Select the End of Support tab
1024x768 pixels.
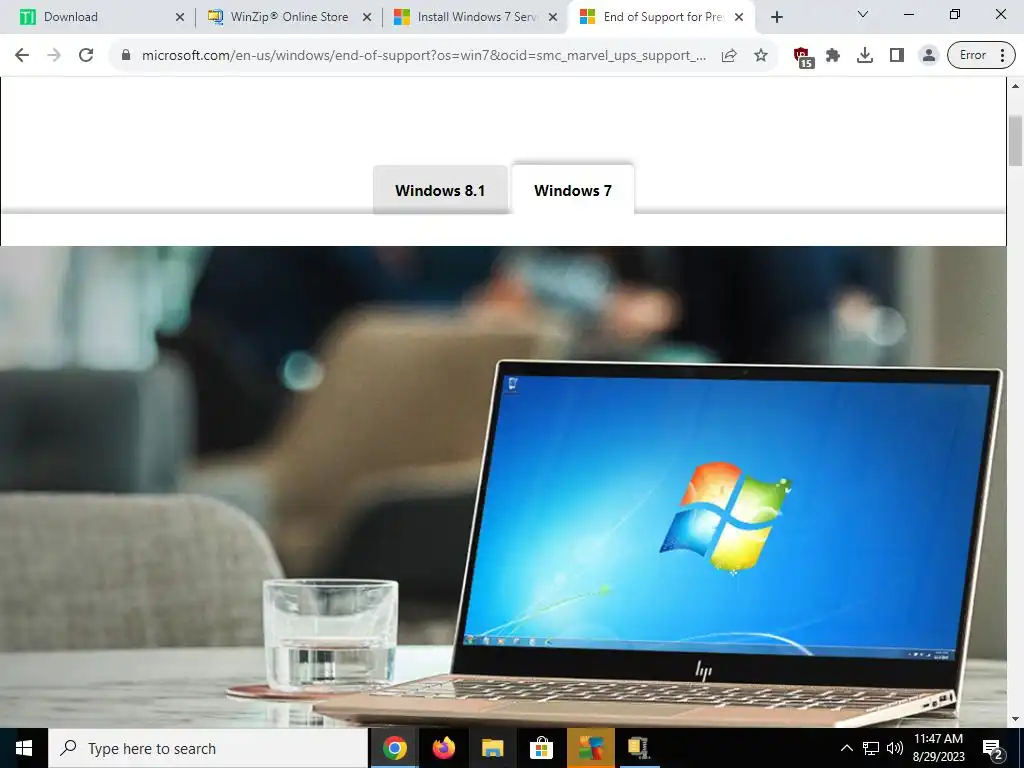[x=662, y=17]
